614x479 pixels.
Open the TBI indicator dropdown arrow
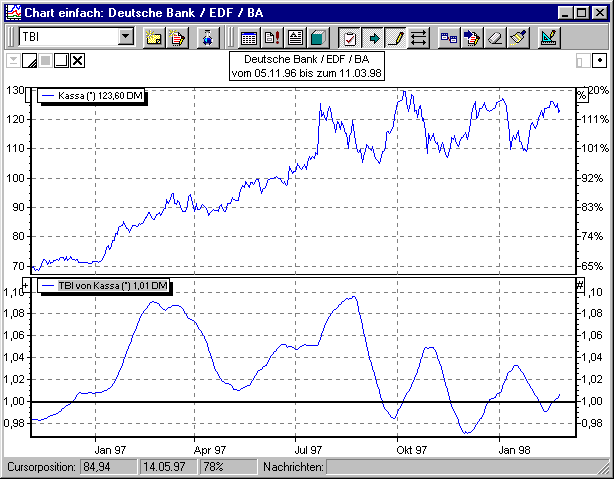(125, 38)
